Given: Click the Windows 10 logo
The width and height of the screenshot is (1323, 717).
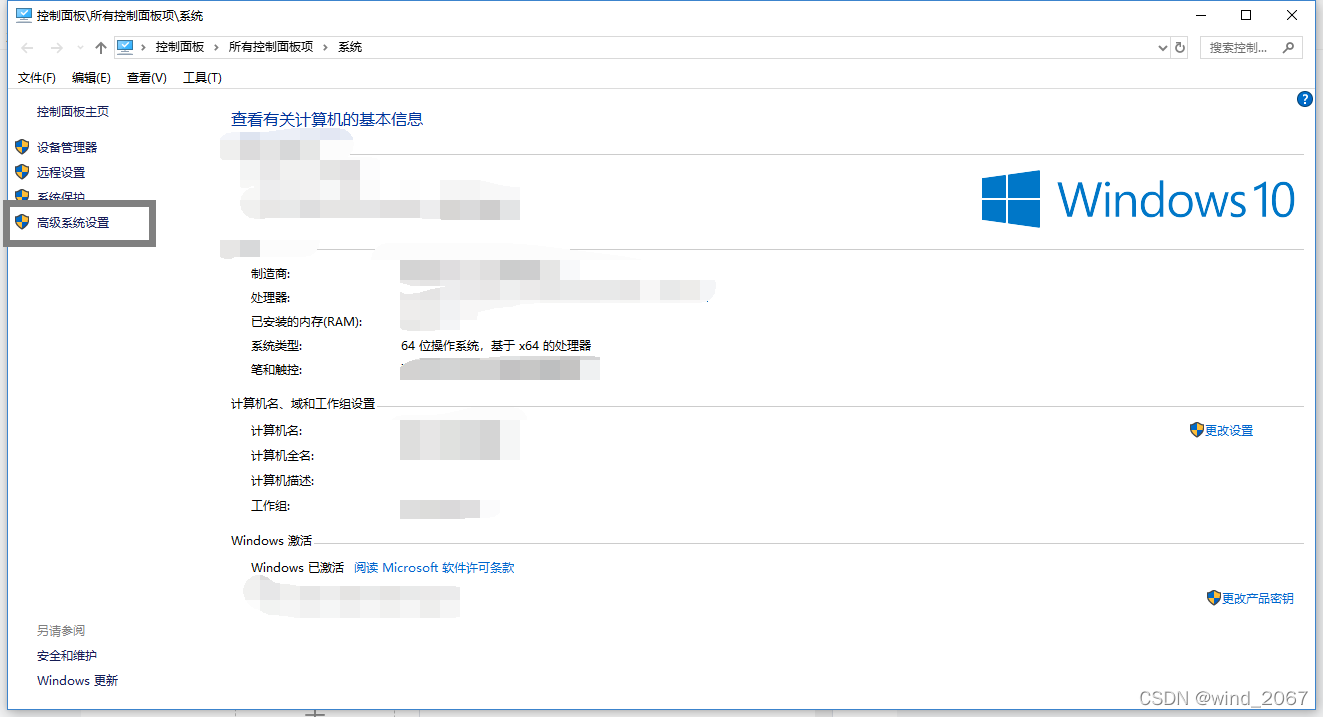Looking at the screenshot, I should click(x=1138, y=199).
